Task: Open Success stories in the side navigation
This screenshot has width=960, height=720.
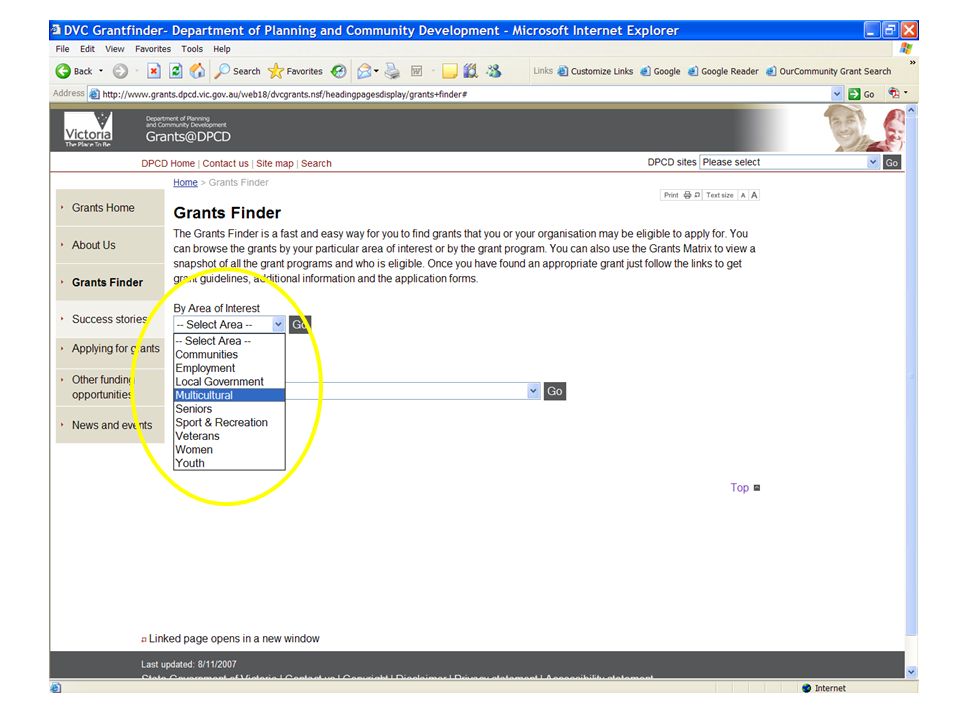Action: coord(110,319)
